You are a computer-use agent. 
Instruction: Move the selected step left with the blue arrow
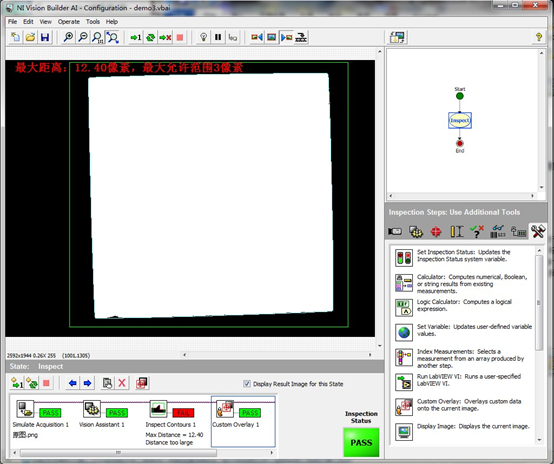coord(73,383)
